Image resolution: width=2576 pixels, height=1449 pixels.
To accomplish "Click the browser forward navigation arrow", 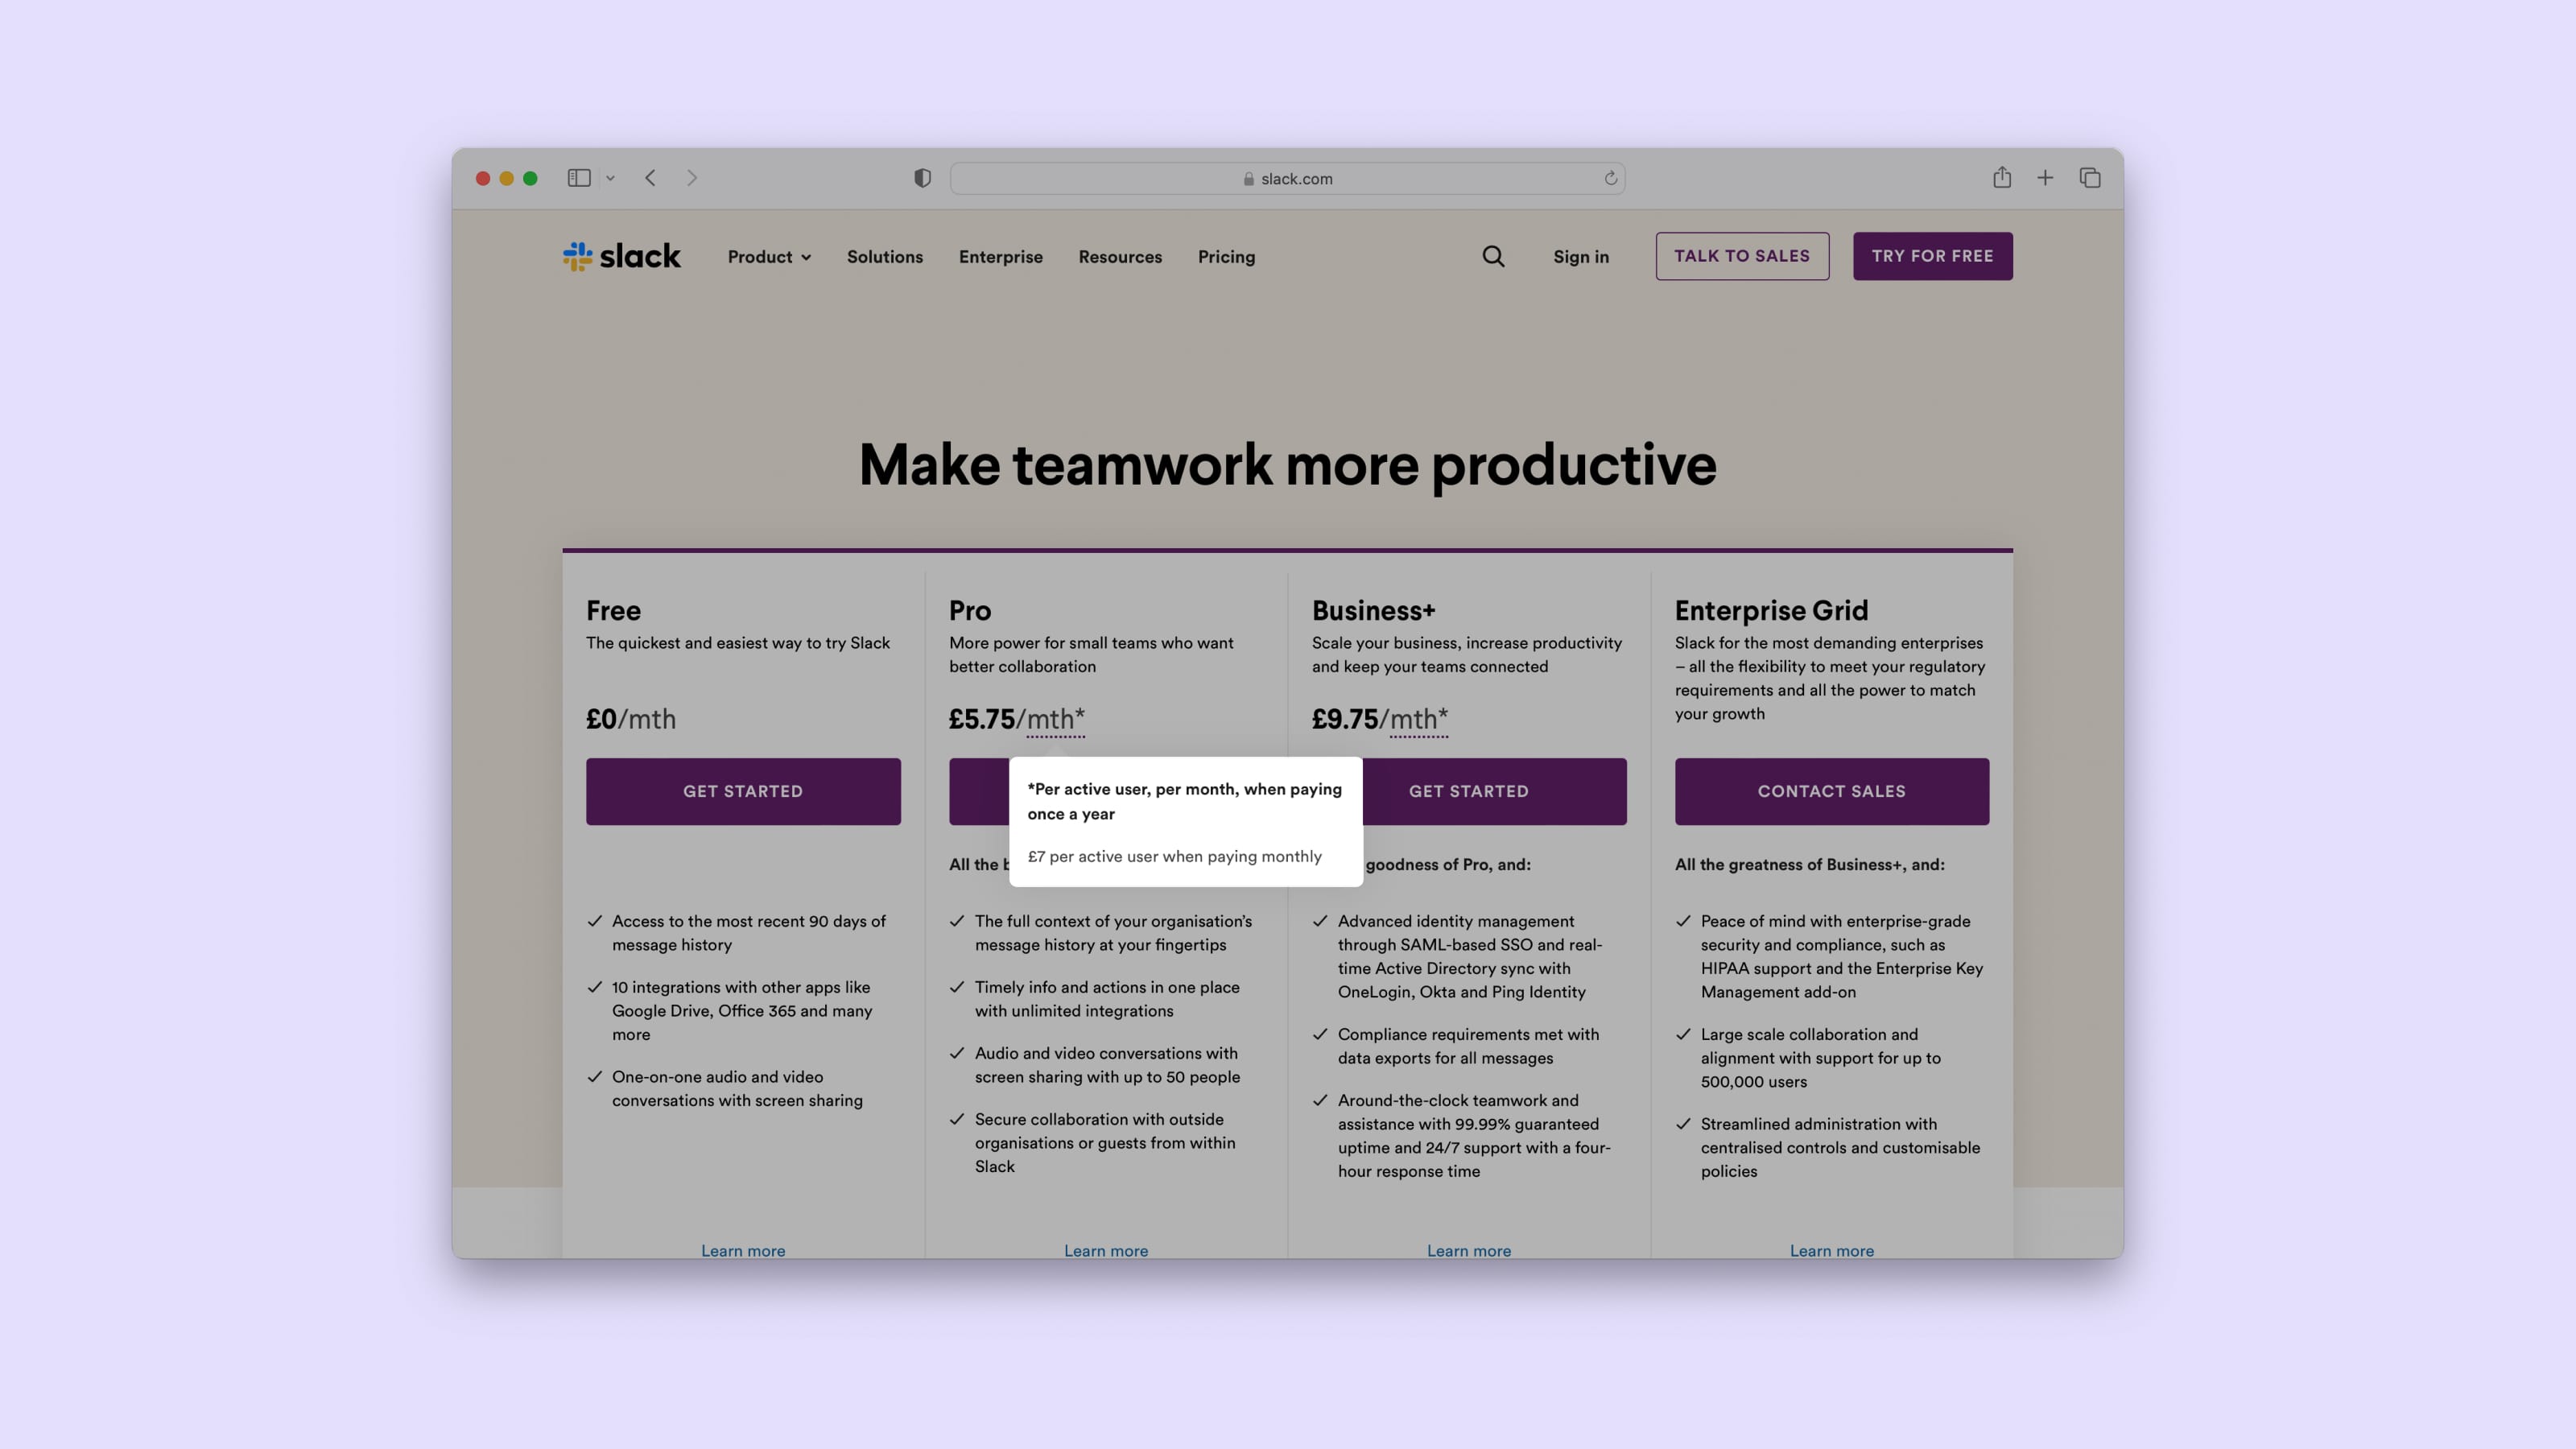I will tap(691, 177).
